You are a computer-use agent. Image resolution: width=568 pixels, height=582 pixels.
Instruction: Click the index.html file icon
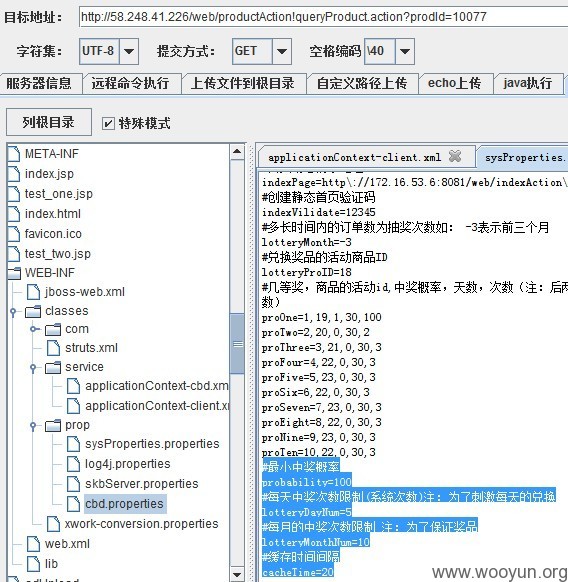(14, 213)
